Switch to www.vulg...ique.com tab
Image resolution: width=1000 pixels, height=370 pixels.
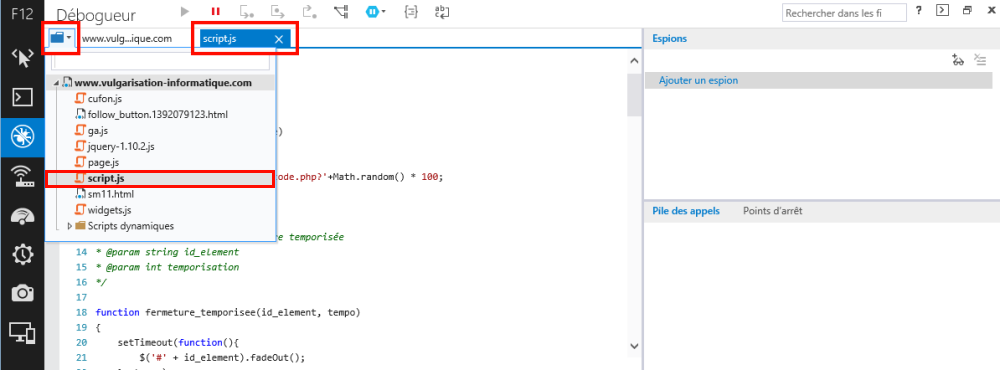pos(127,38)
